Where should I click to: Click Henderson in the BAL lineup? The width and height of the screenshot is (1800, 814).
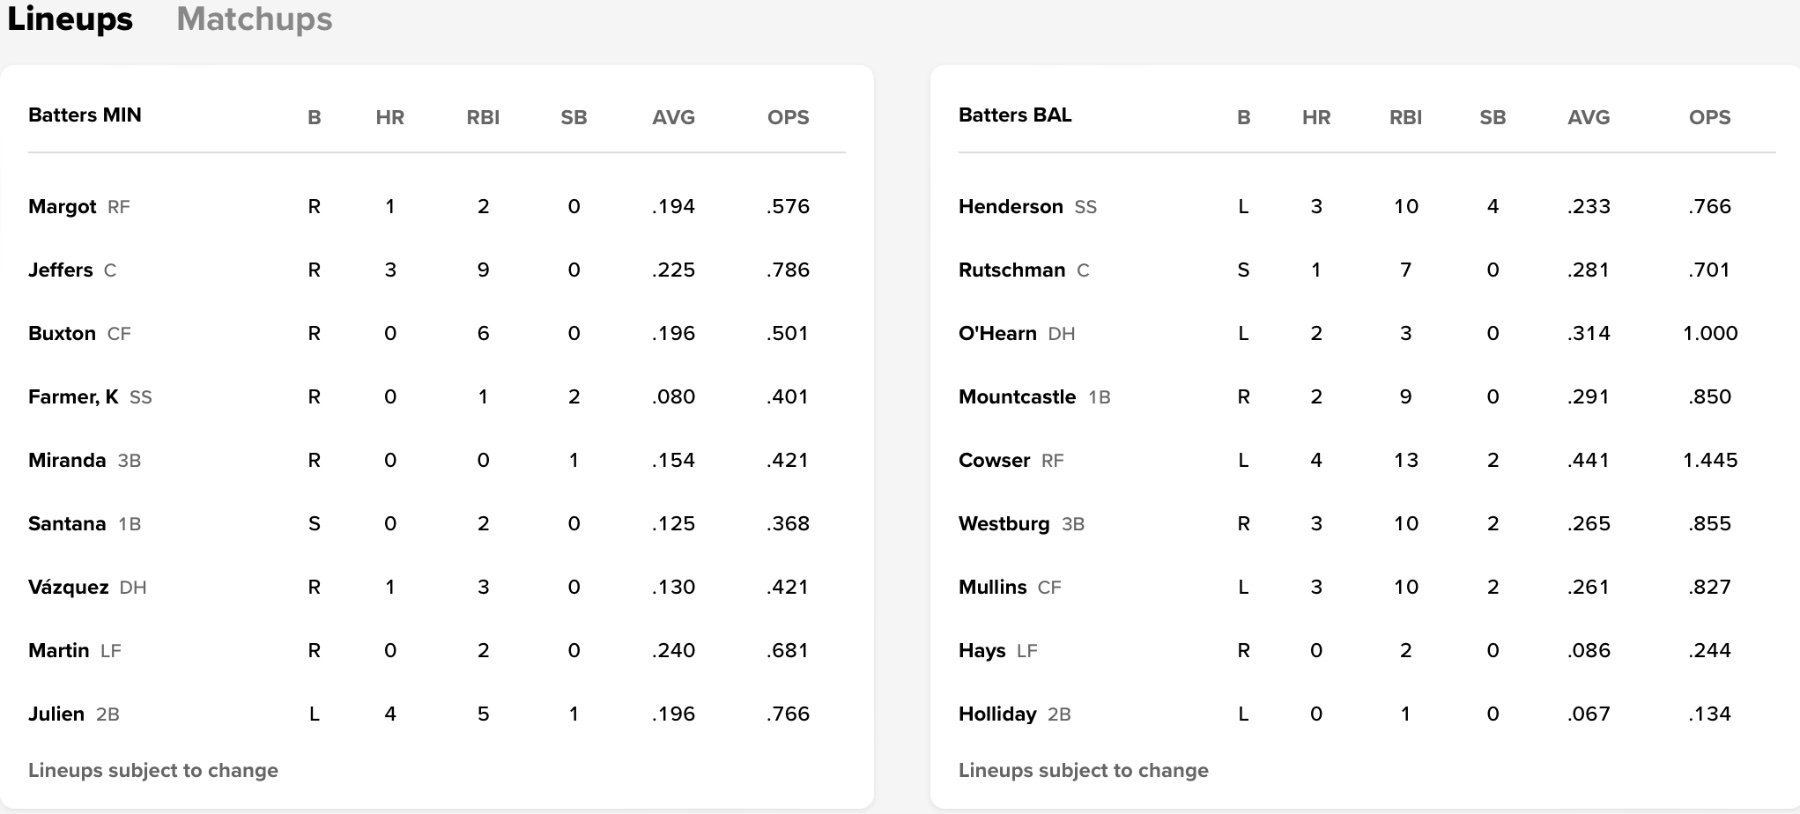1010,207
